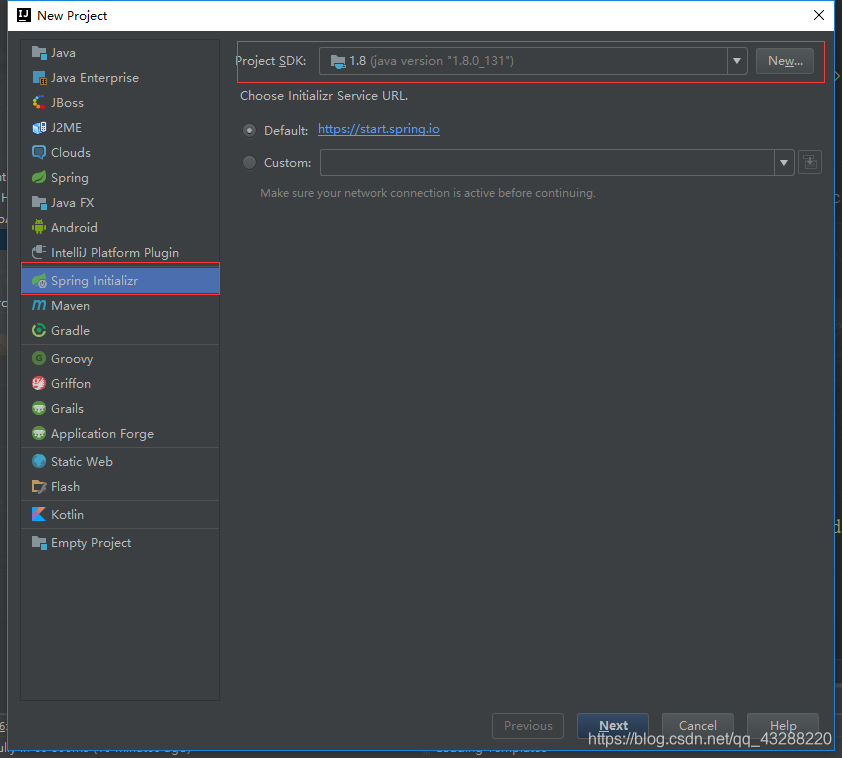Choose Groovy project type

[120, 359]
